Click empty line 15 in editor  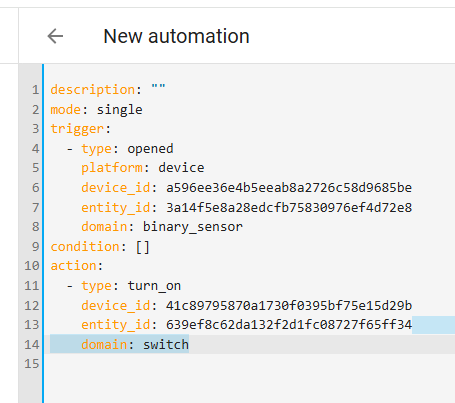point(249,364)
